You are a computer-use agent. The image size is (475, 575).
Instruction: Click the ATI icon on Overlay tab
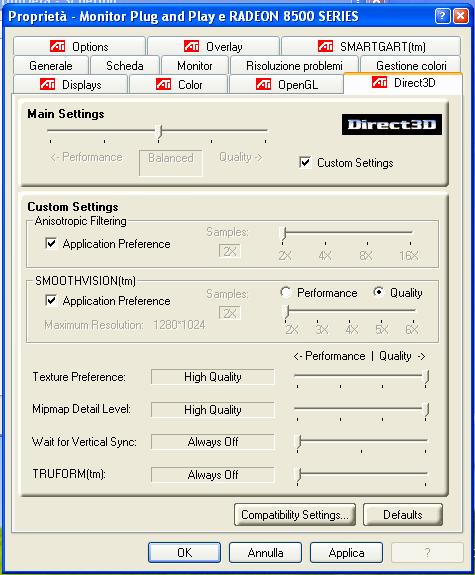point(191,46)
